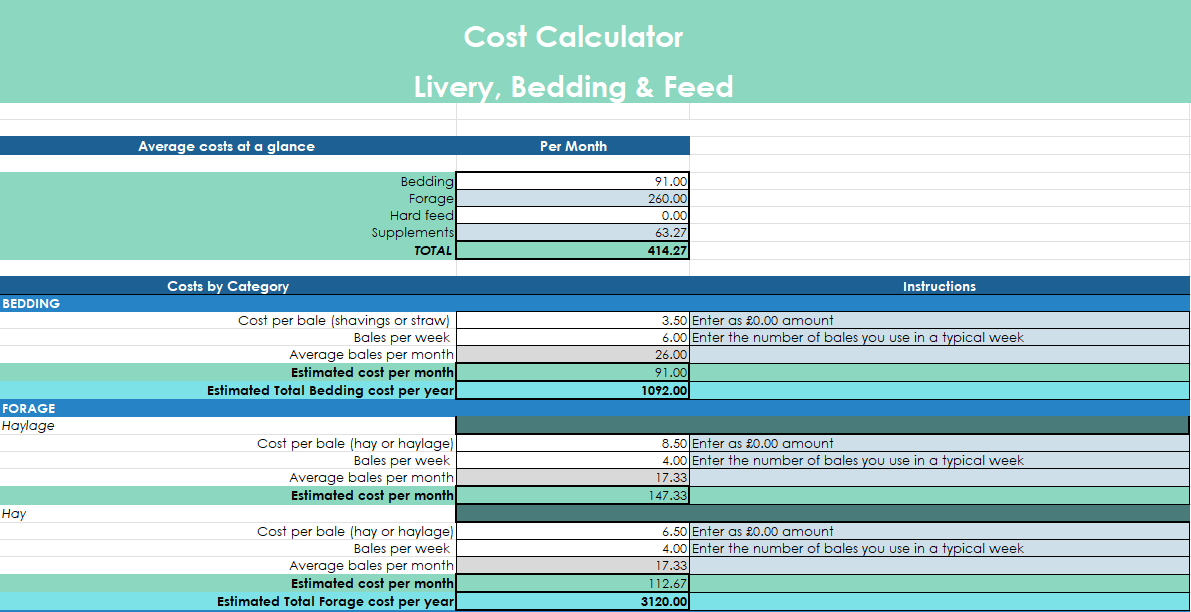
Task: Click the 260.00 Forage monthly value
Action: (573, 199)
